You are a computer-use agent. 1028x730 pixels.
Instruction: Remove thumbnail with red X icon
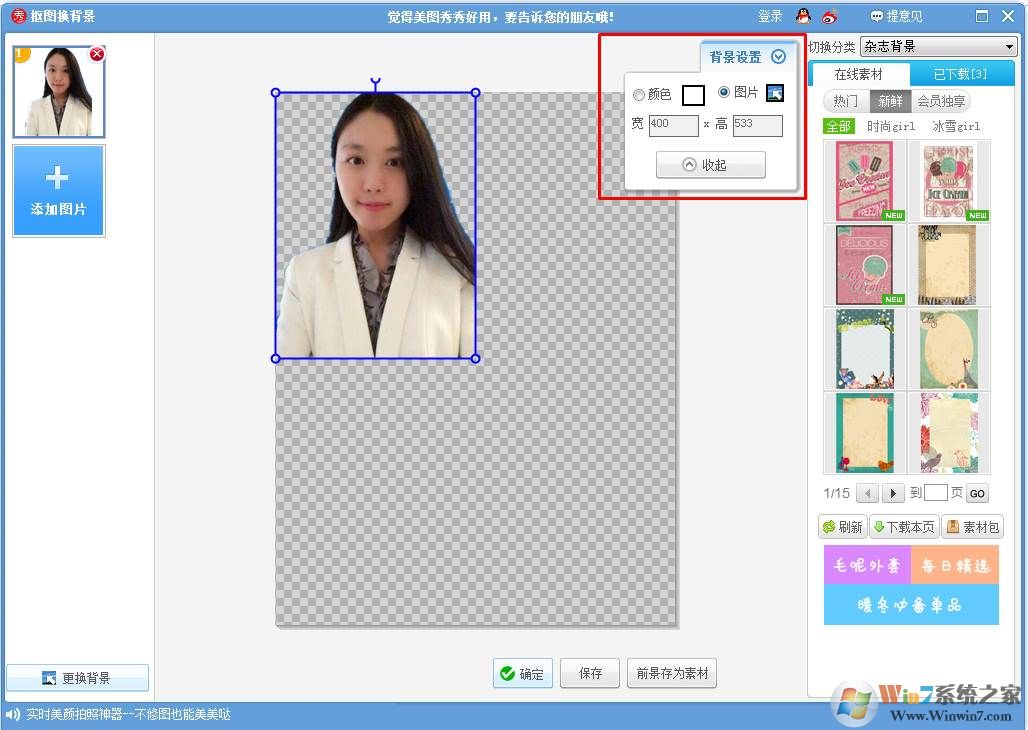click(97, 54)
